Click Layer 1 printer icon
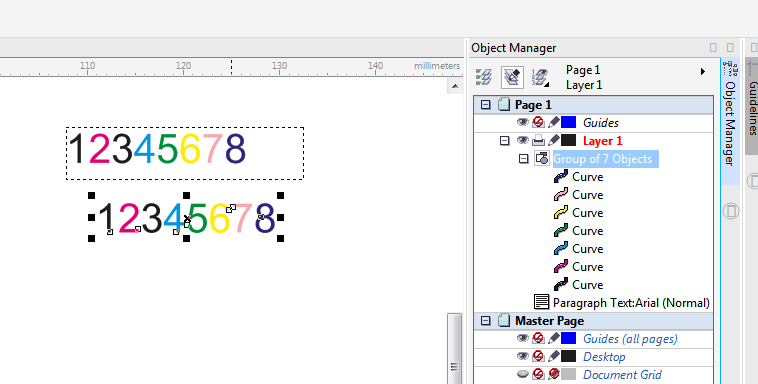This screenshot has width=758, height=384. pyautogui.click(x=538, y=141)
